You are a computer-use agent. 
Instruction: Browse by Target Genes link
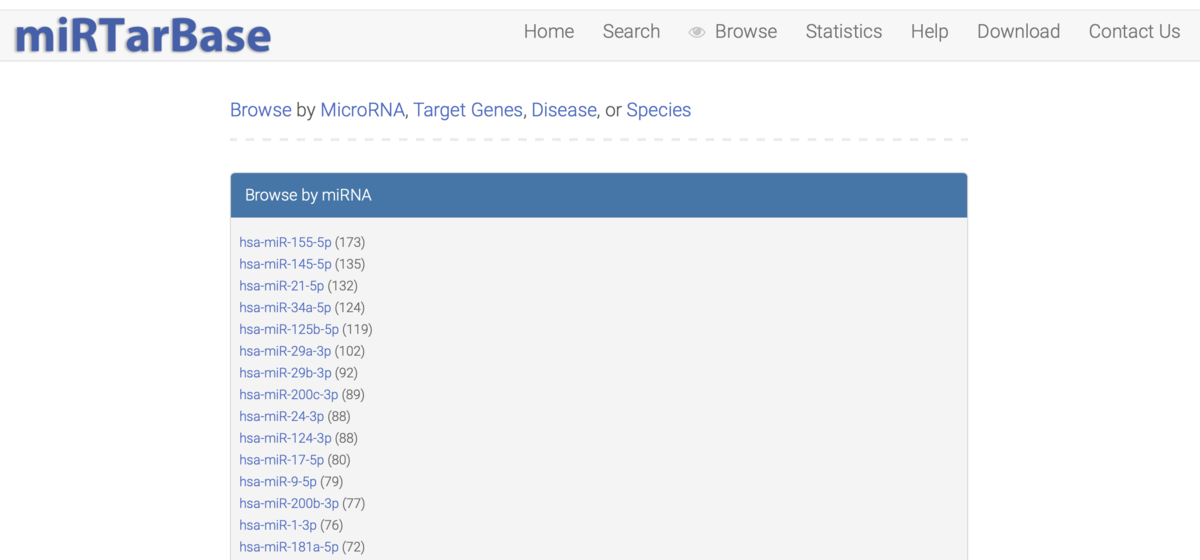click(468, 110)
